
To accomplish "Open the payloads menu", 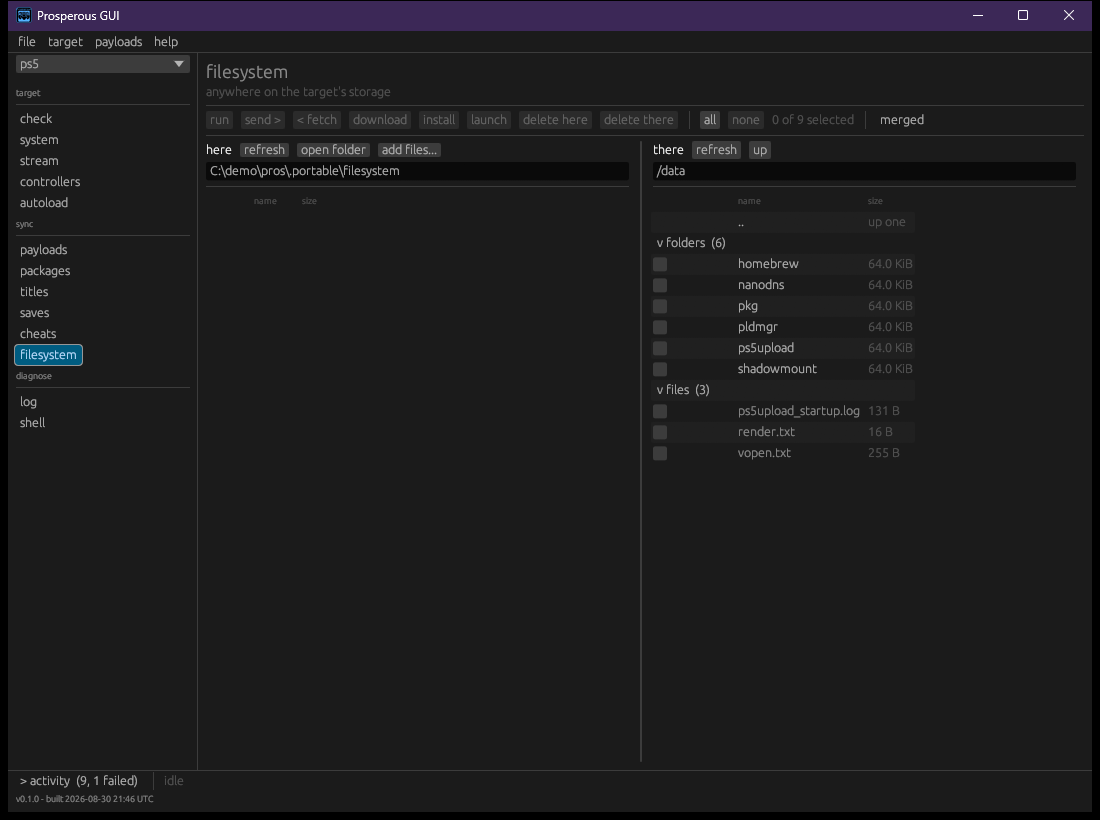I will click(x=119, y=41).
